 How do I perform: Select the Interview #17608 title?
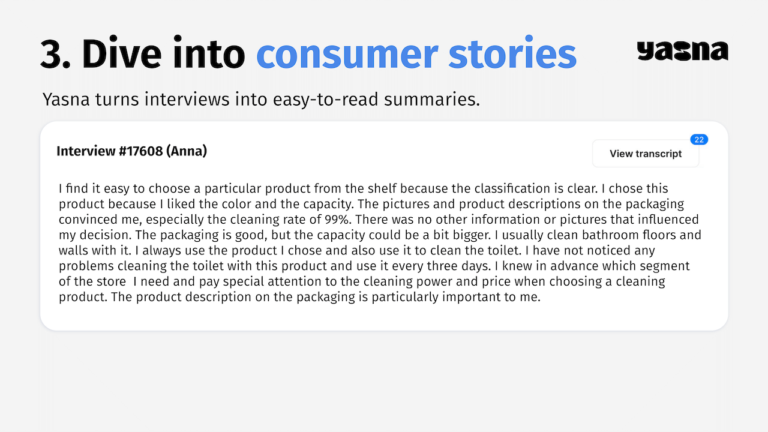pyautogui.click(x=110, y=151)
